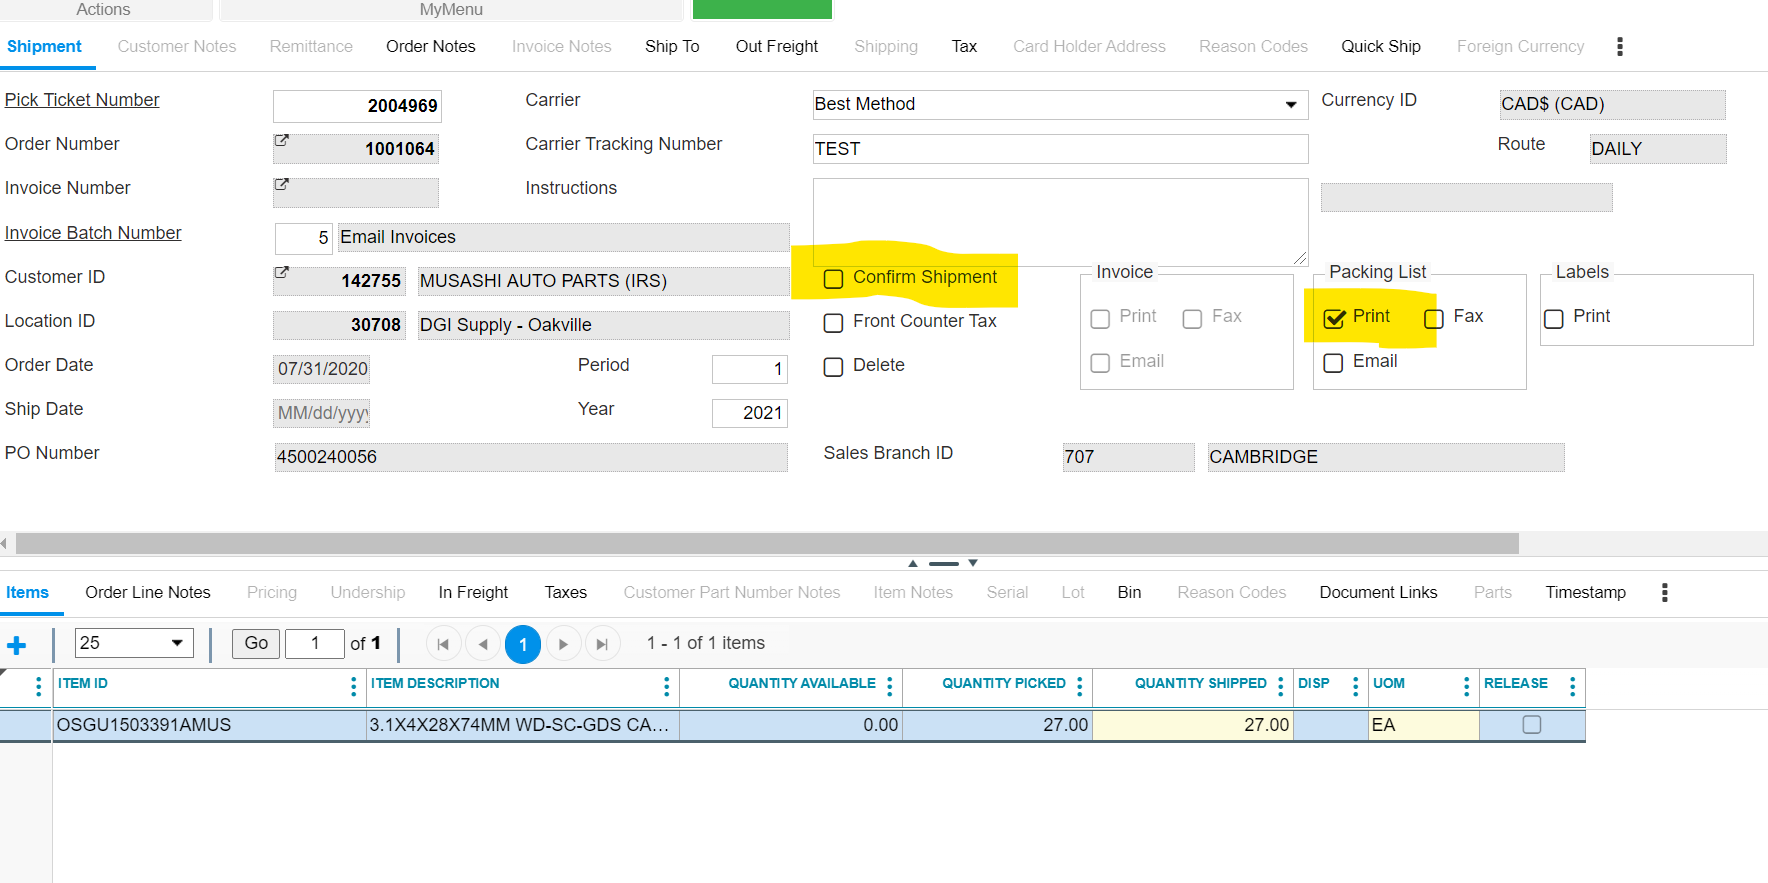Open the Document Links tab
Screen dimensions: 1768x883
(1378, 593)
